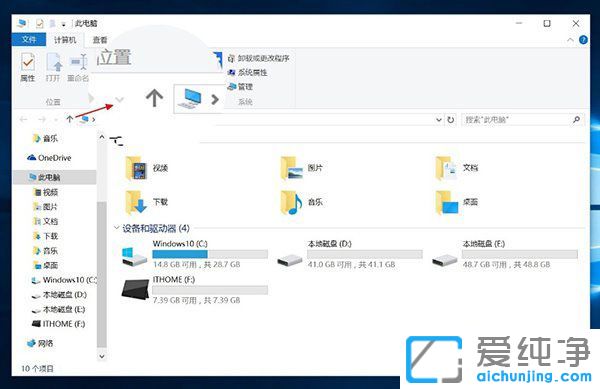Viewport: 600px width, 389px height.
Task: Select the 桌面 folder icon in main pane
Action: (447, 202)
